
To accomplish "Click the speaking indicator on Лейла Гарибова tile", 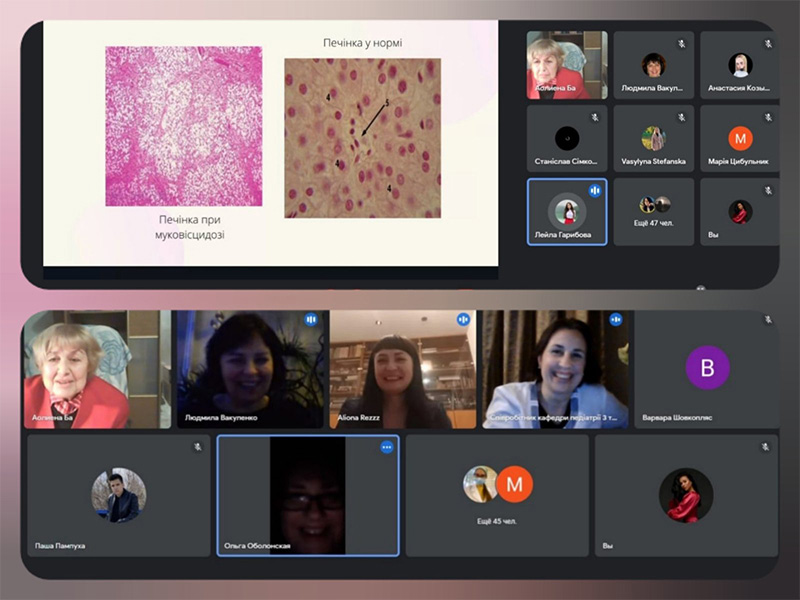I will click(x=594, y=190).
